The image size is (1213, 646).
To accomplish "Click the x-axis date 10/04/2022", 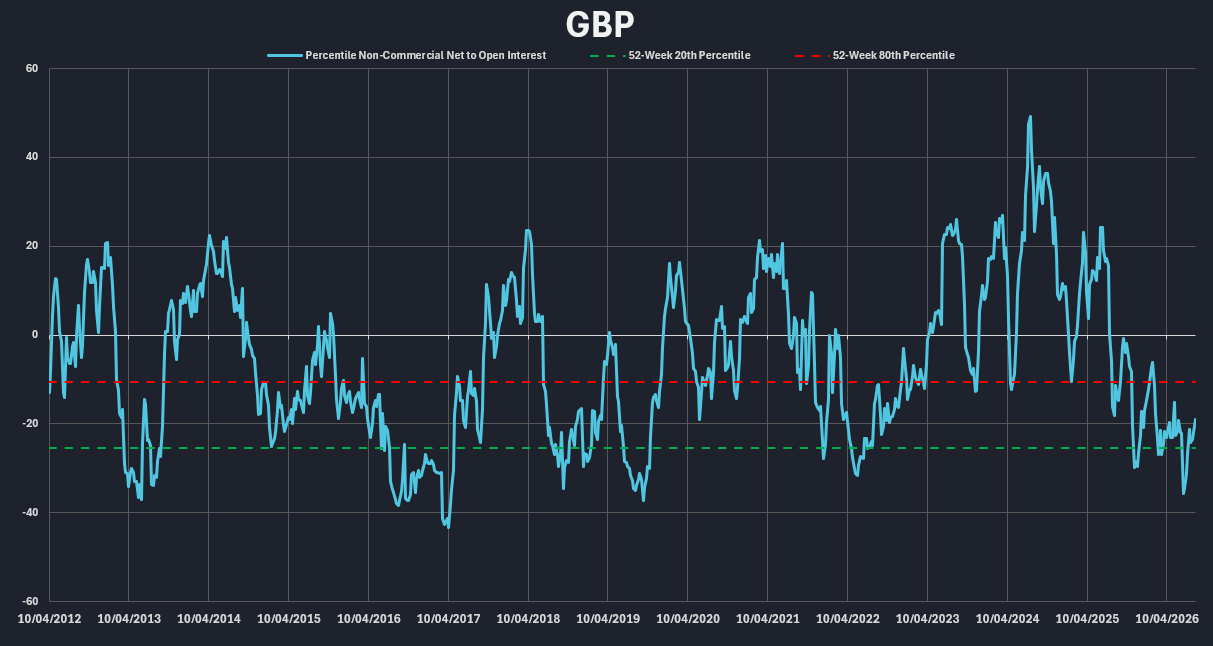I will (x=848, y=619).
